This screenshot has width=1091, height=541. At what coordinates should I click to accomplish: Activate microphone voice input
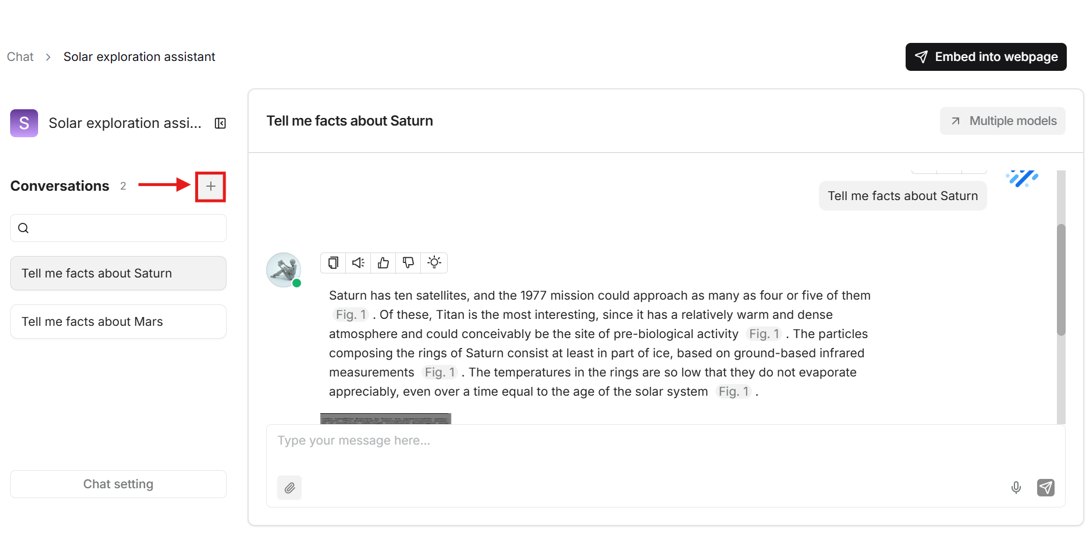tap(1016, 488)
